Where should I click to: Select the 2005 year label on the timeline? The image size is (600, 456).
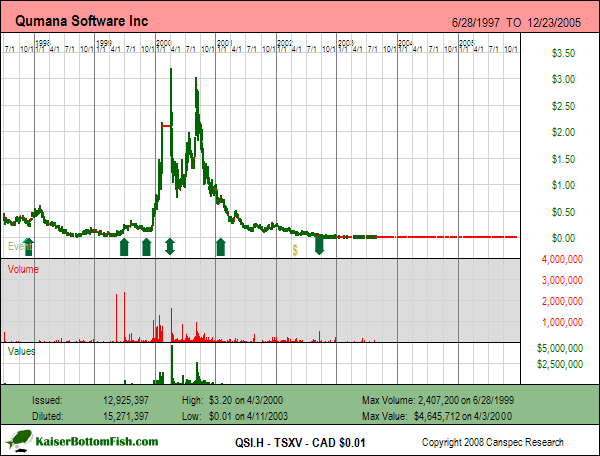pyautogui.click(x=467, y=43)
